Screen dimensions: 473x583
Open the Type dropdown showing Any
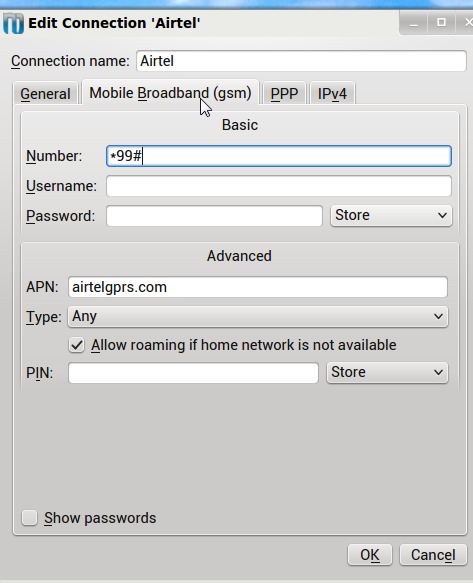[258, 317]
